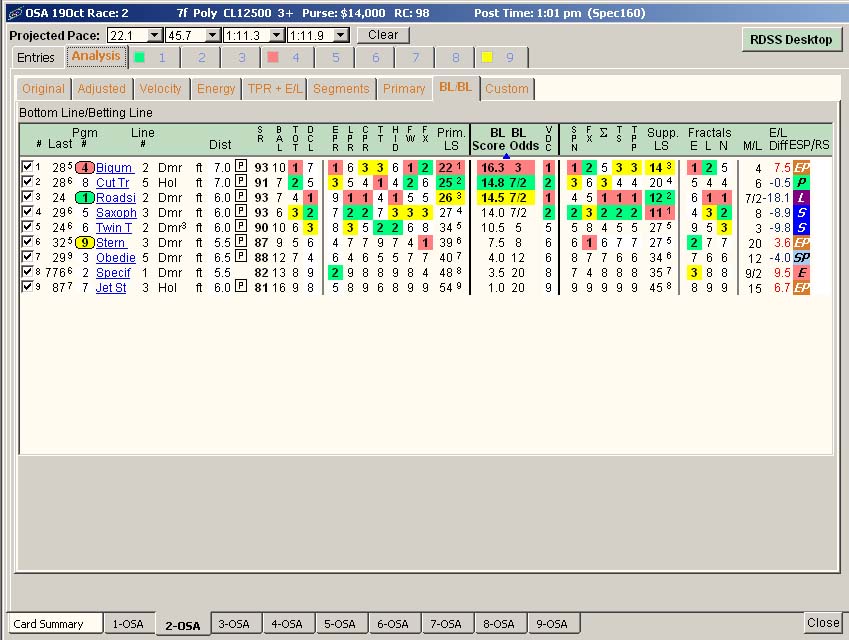This screenshot has height=640, width=849.
Task: Click yellow program number 9 badge for Stern
Action: click(84, 243)
